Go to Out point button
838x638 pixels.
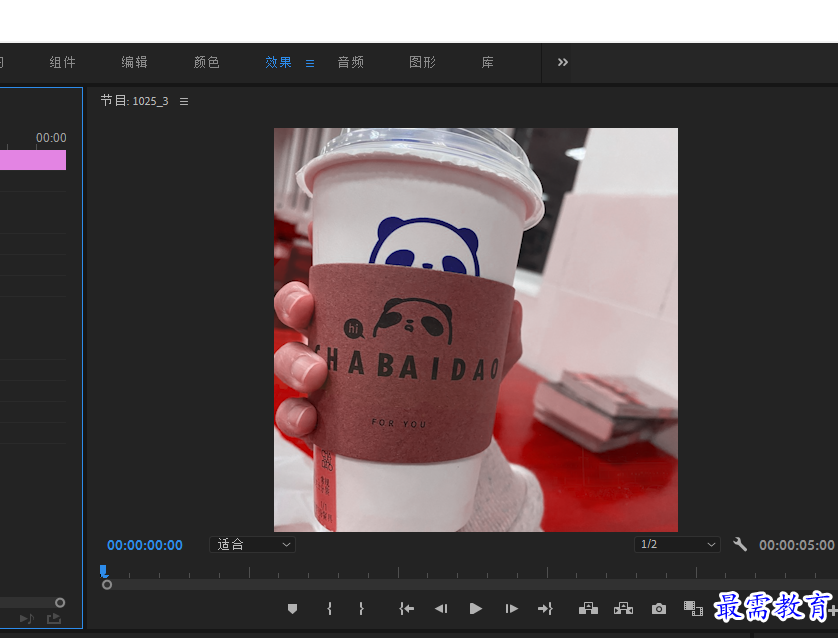(x=545, y=609)
